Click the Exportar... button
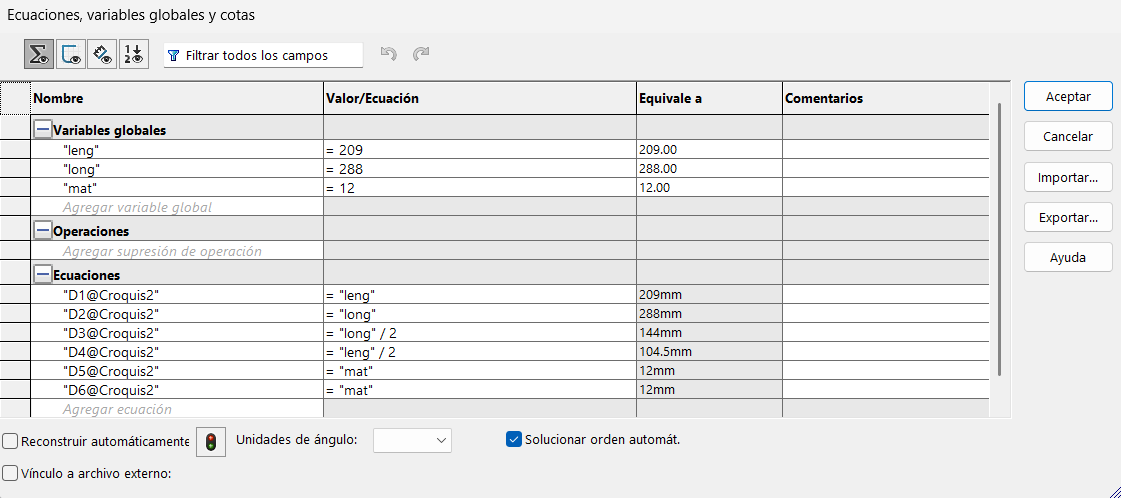 [1068, 216]
